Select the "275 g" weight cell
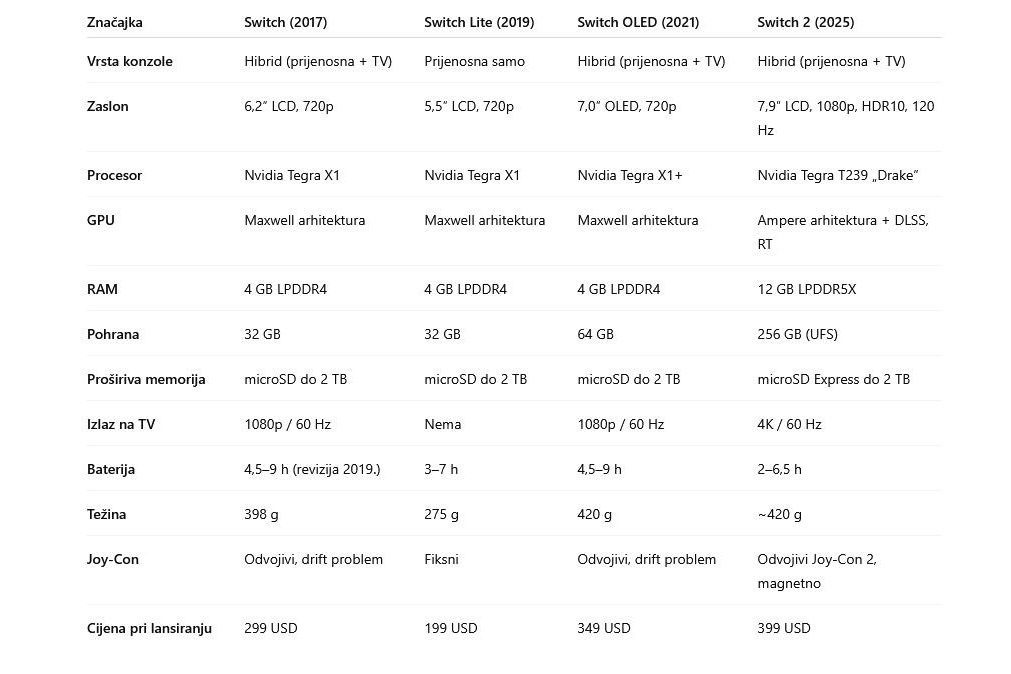 click(441, 514)
